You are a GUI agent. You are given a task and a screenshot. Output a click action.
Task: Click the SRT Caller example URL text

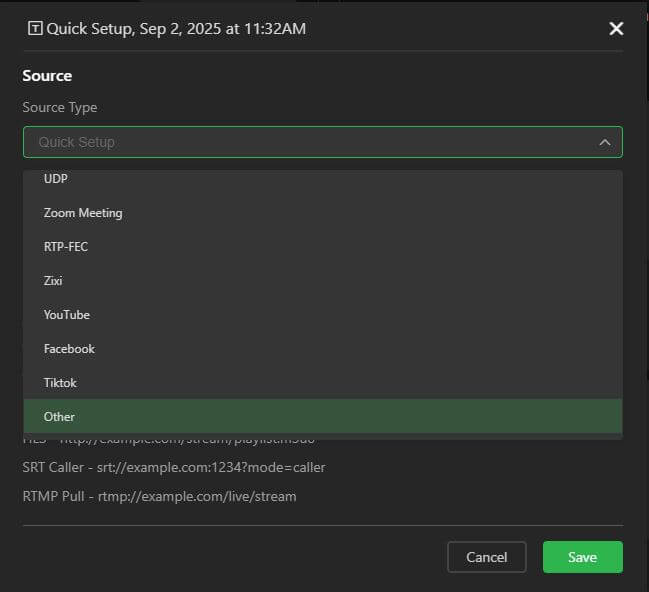click(173, 468)
